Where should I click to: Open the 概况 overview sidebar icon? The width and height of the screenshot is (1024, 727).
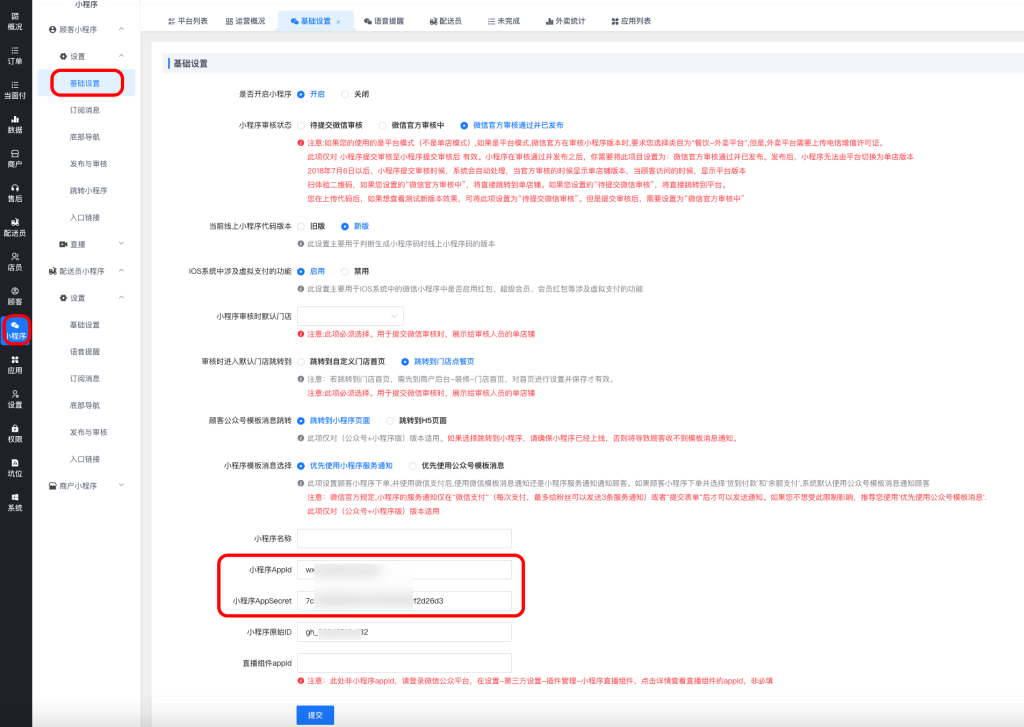coord(15,20)
